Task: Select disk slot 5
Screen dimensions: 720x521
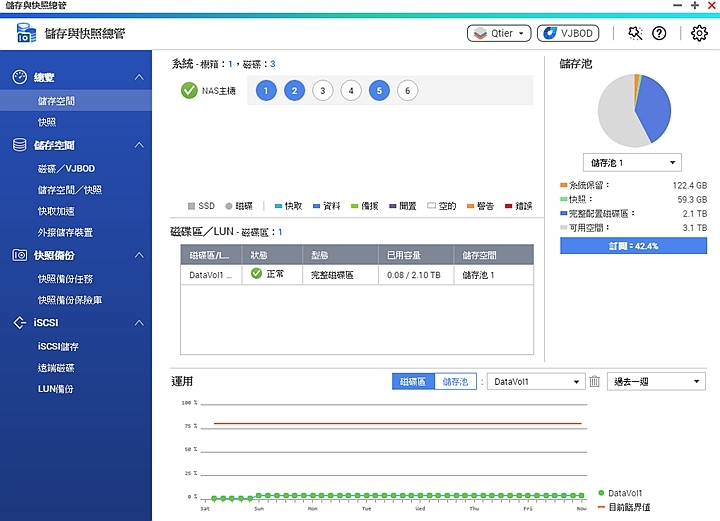Action: tap(379, 90)
